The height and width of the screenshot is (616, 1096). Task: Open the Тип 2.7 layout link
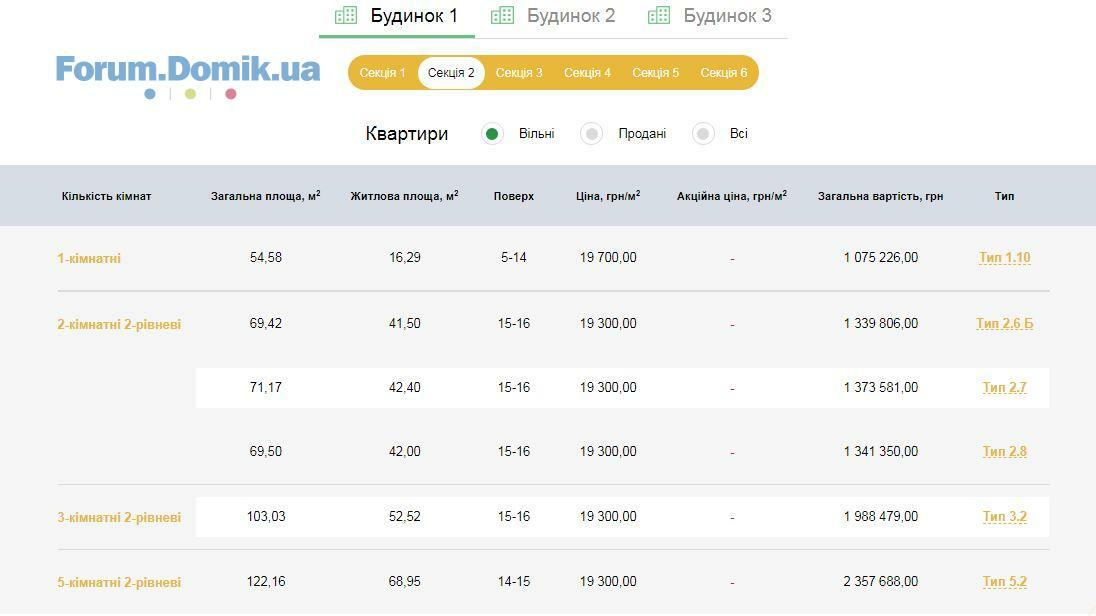coord(1004,388)
